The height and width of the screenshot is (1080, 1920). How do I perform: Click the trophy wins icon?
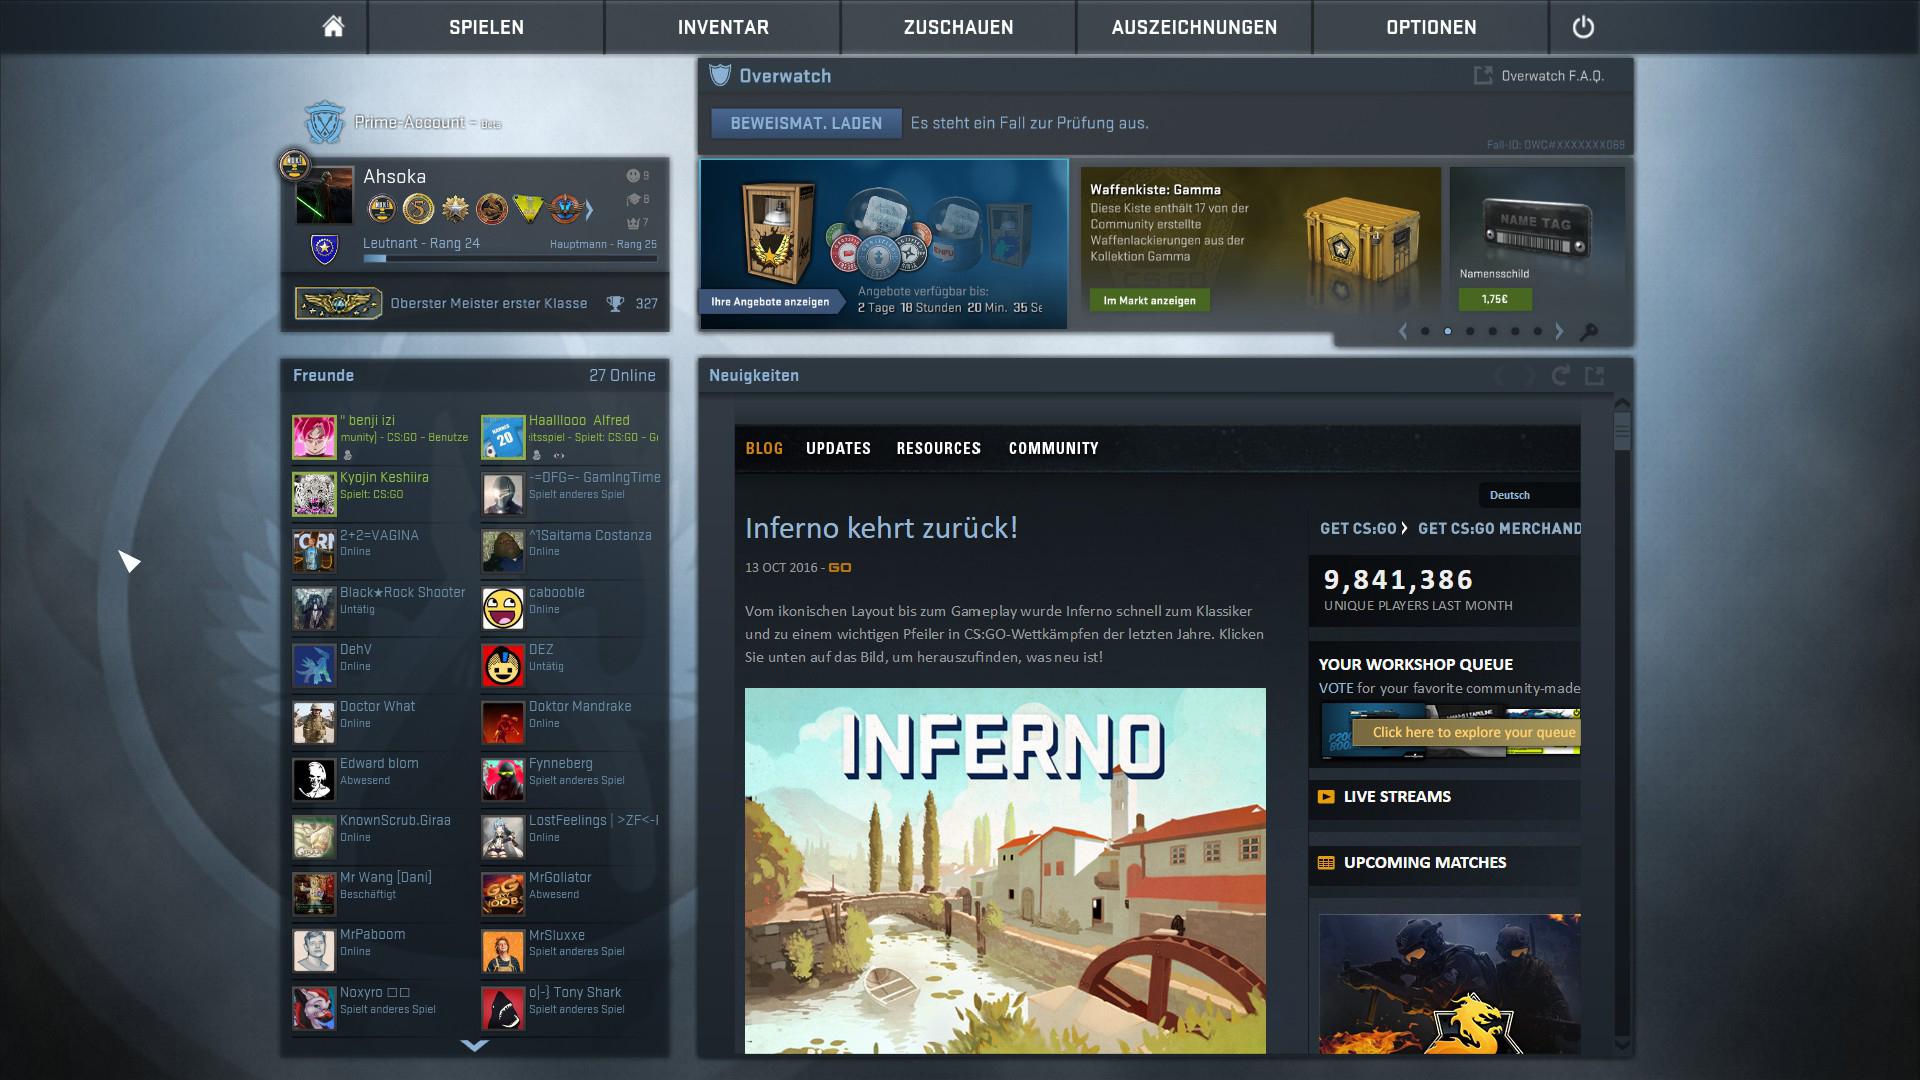(615, 304)
